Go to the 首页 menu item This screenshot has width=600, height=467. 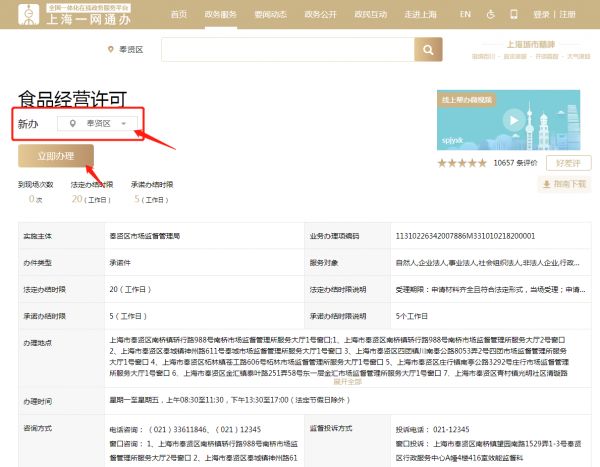pyautogui.click(x=178, y=15)
